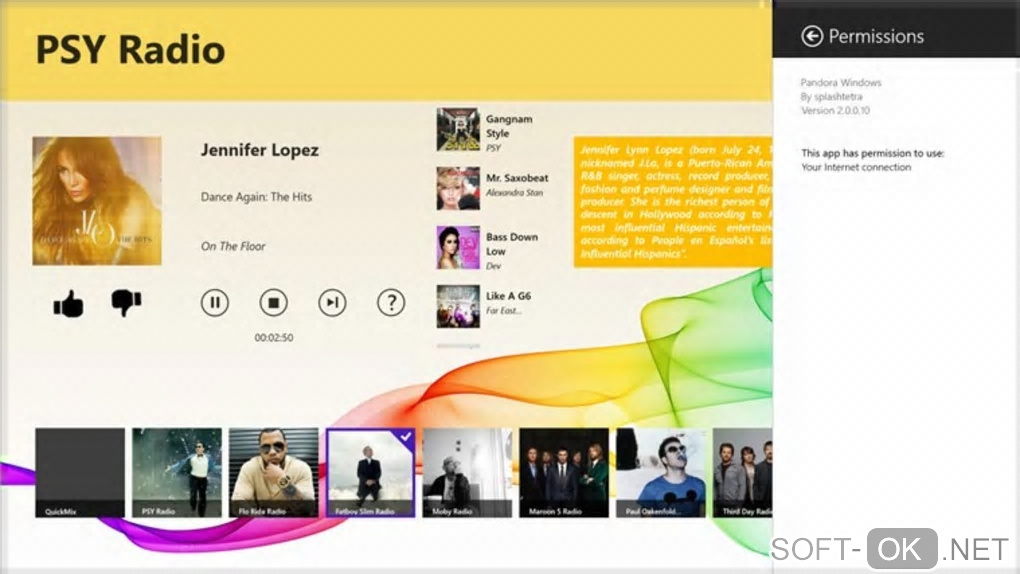Click the Gangnam Style song title

click(x=509, y=126)
